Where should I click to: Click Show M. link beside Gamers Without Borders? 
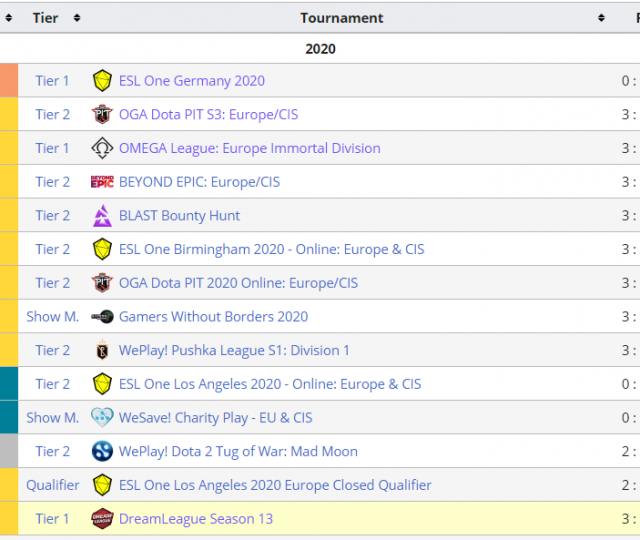pos(52,317)
